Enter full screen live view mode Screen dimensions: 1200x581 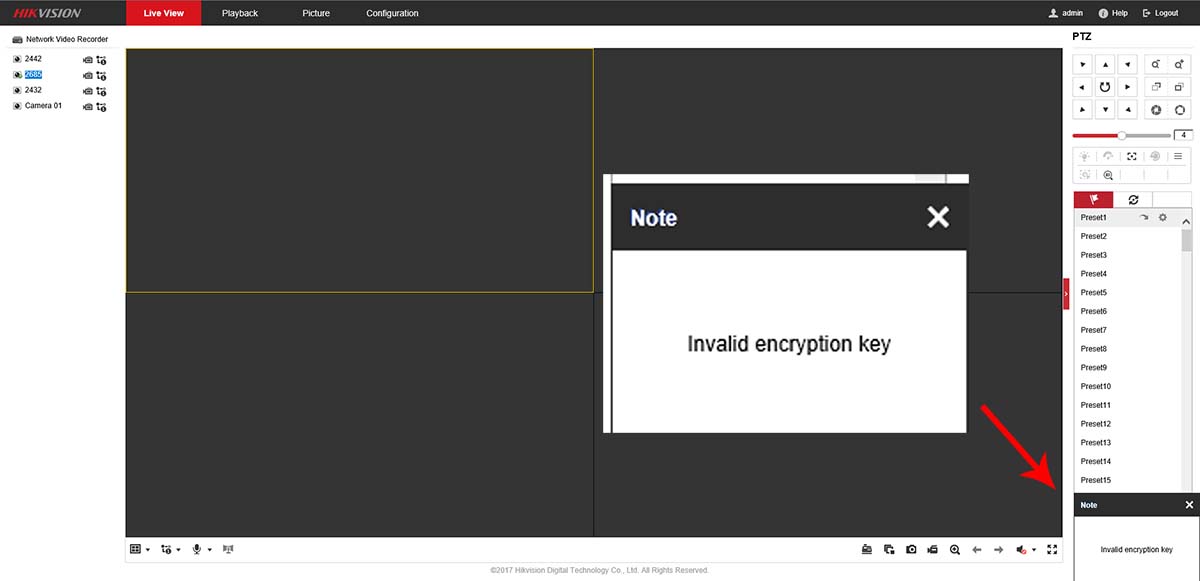(x=1051, y=549)
